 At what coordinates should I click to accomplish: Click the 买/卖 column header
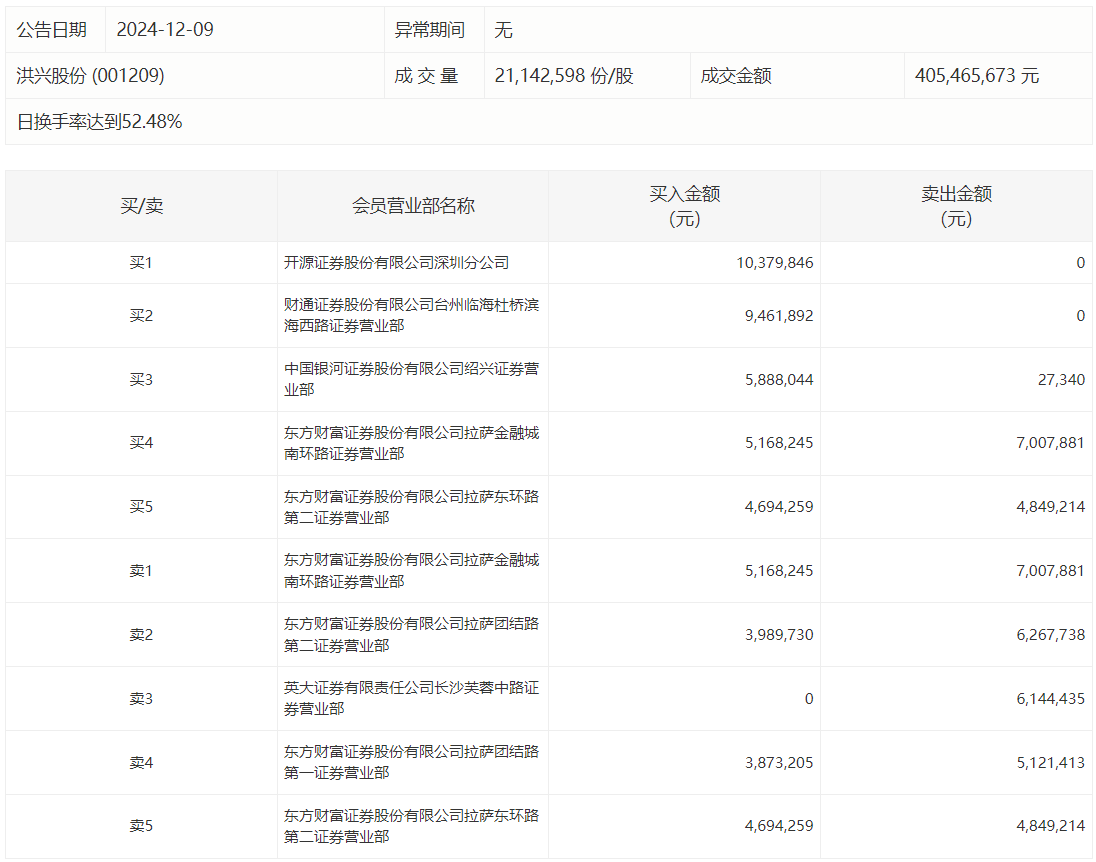point(142,206)
